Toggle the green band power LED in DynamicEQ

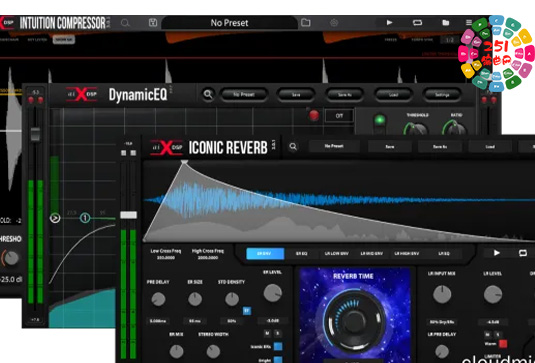(x=379, y=120)
